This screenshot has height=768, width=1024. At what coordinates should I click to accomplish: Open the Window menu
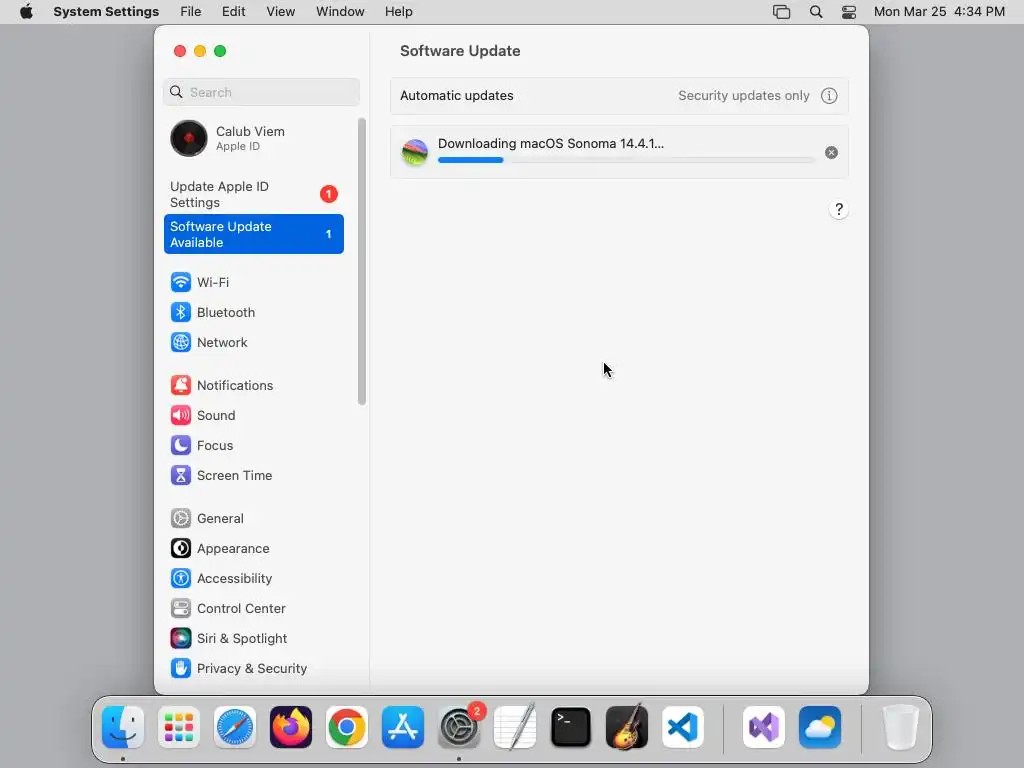pos(340,12)
